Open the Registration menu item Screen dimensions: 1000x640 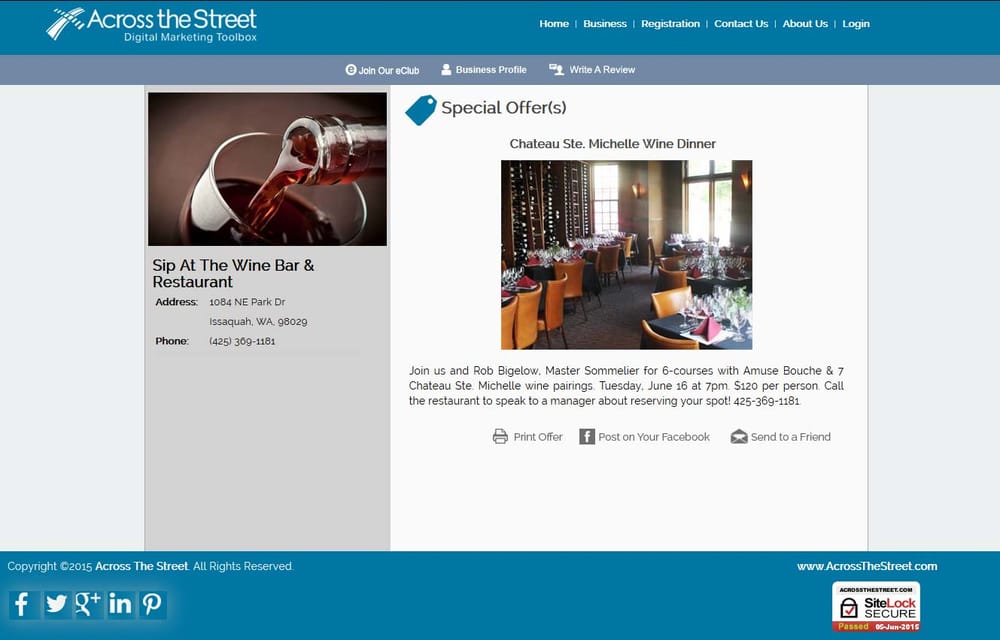point(670,24)
